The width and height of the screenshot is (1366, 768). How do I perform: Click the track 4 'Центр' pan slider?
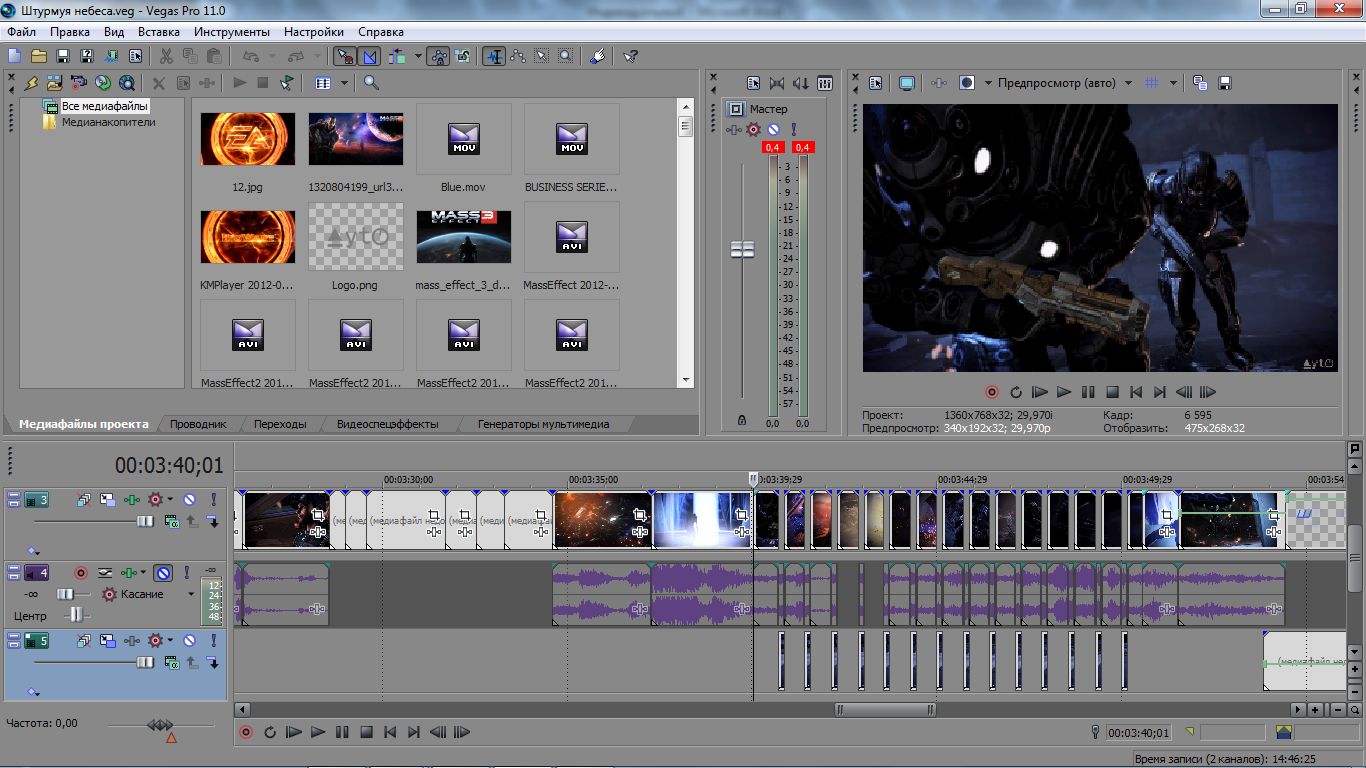[75, 615]
